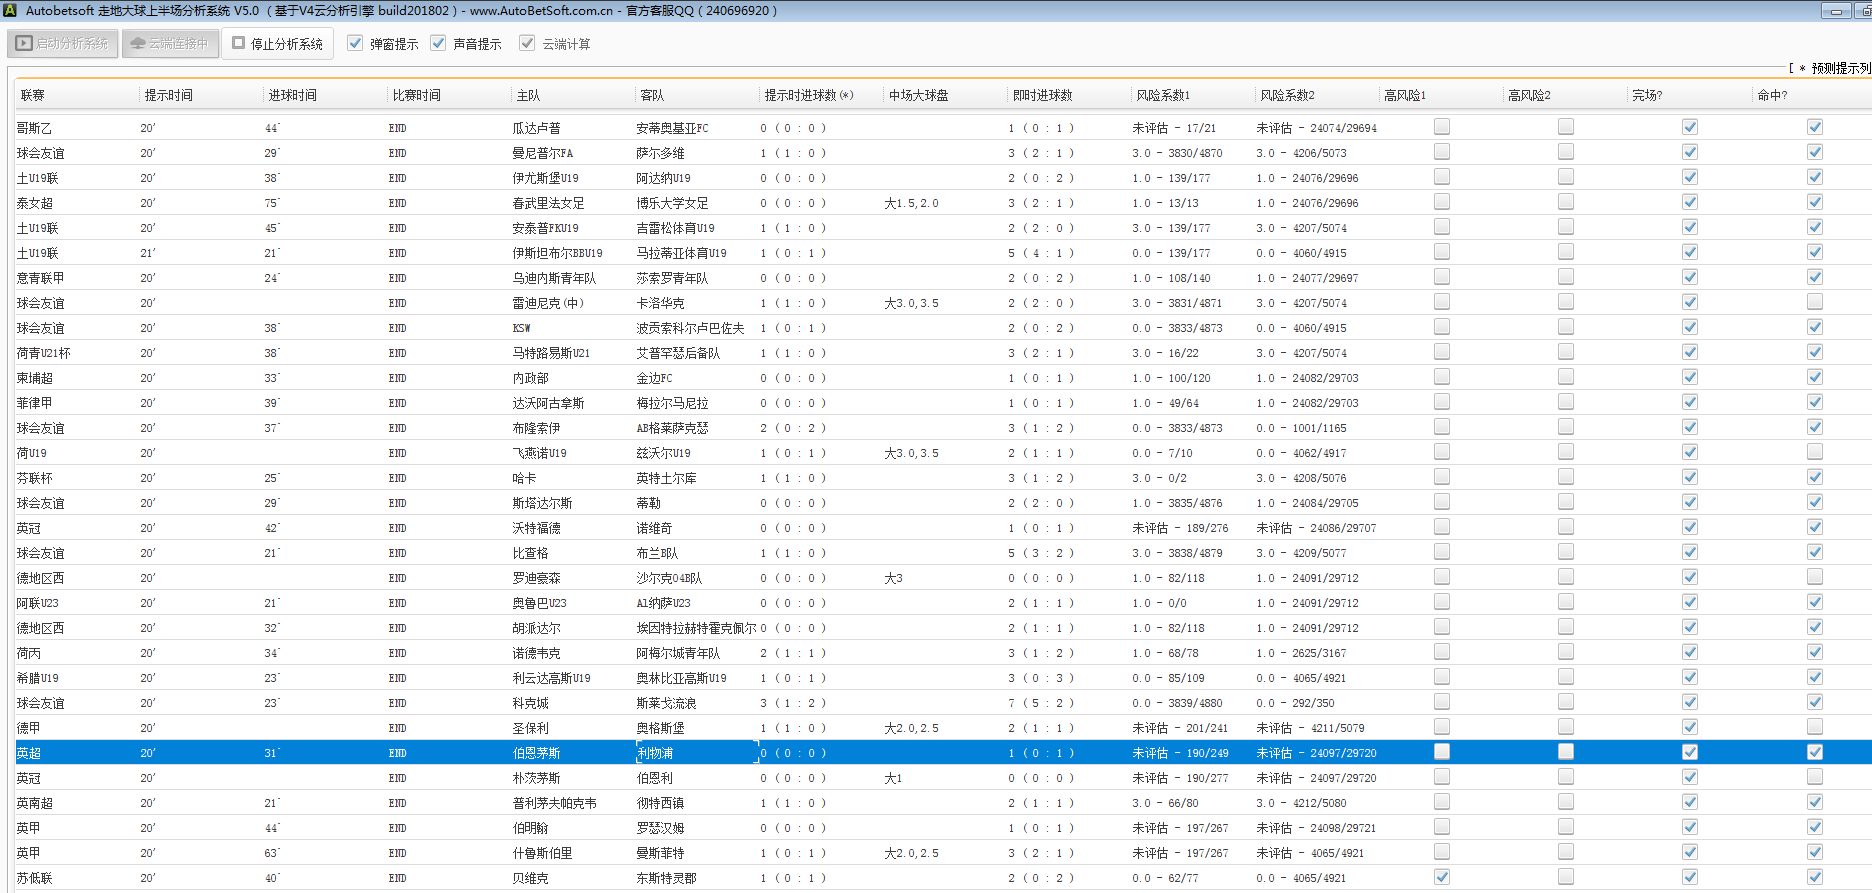Image resolution: width=1872 pixels, height=893 pixels.
Task: Select the highlighted 伯恩茅斯 vs 利物浦 row
Action: (536, 753)
